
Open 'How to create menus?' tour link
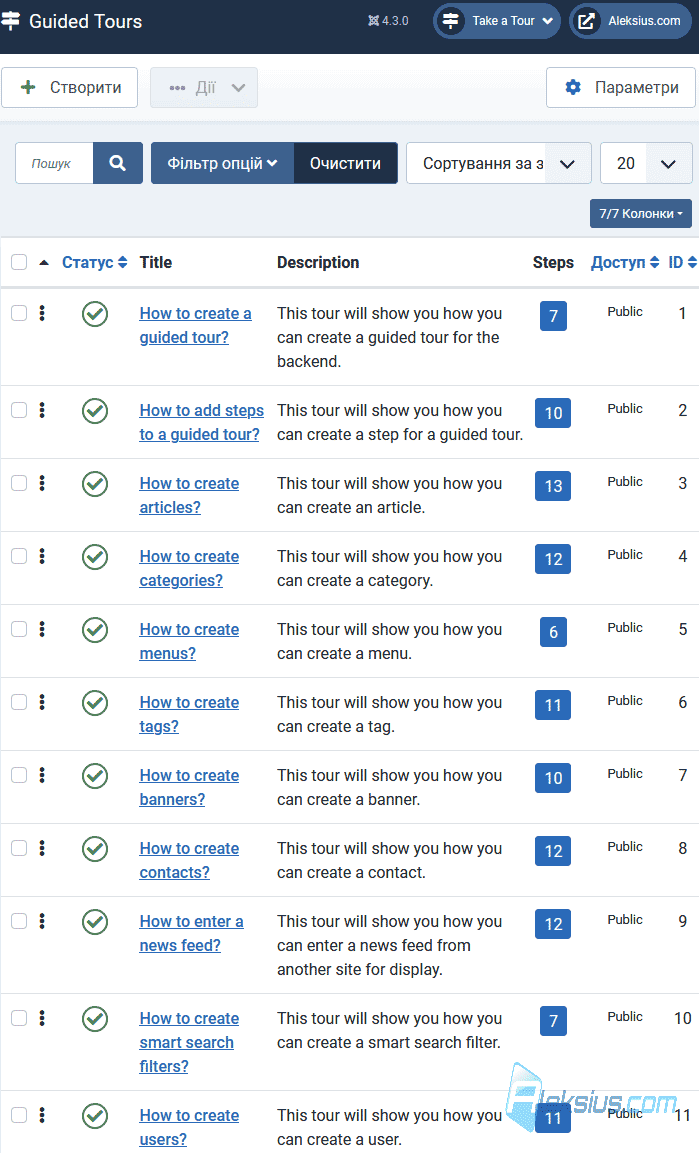point(189,641)
